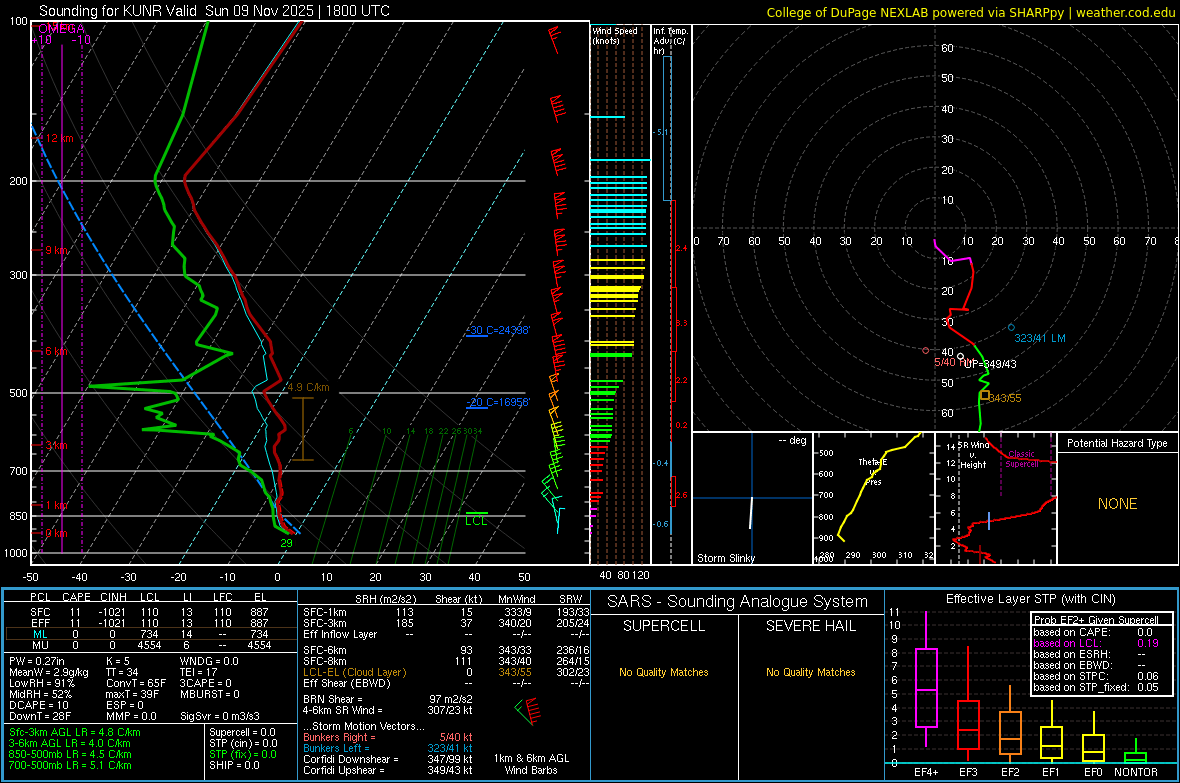Click the TEI = 17 value
This screenshot has width=1180, height=783.
[199, 672]
